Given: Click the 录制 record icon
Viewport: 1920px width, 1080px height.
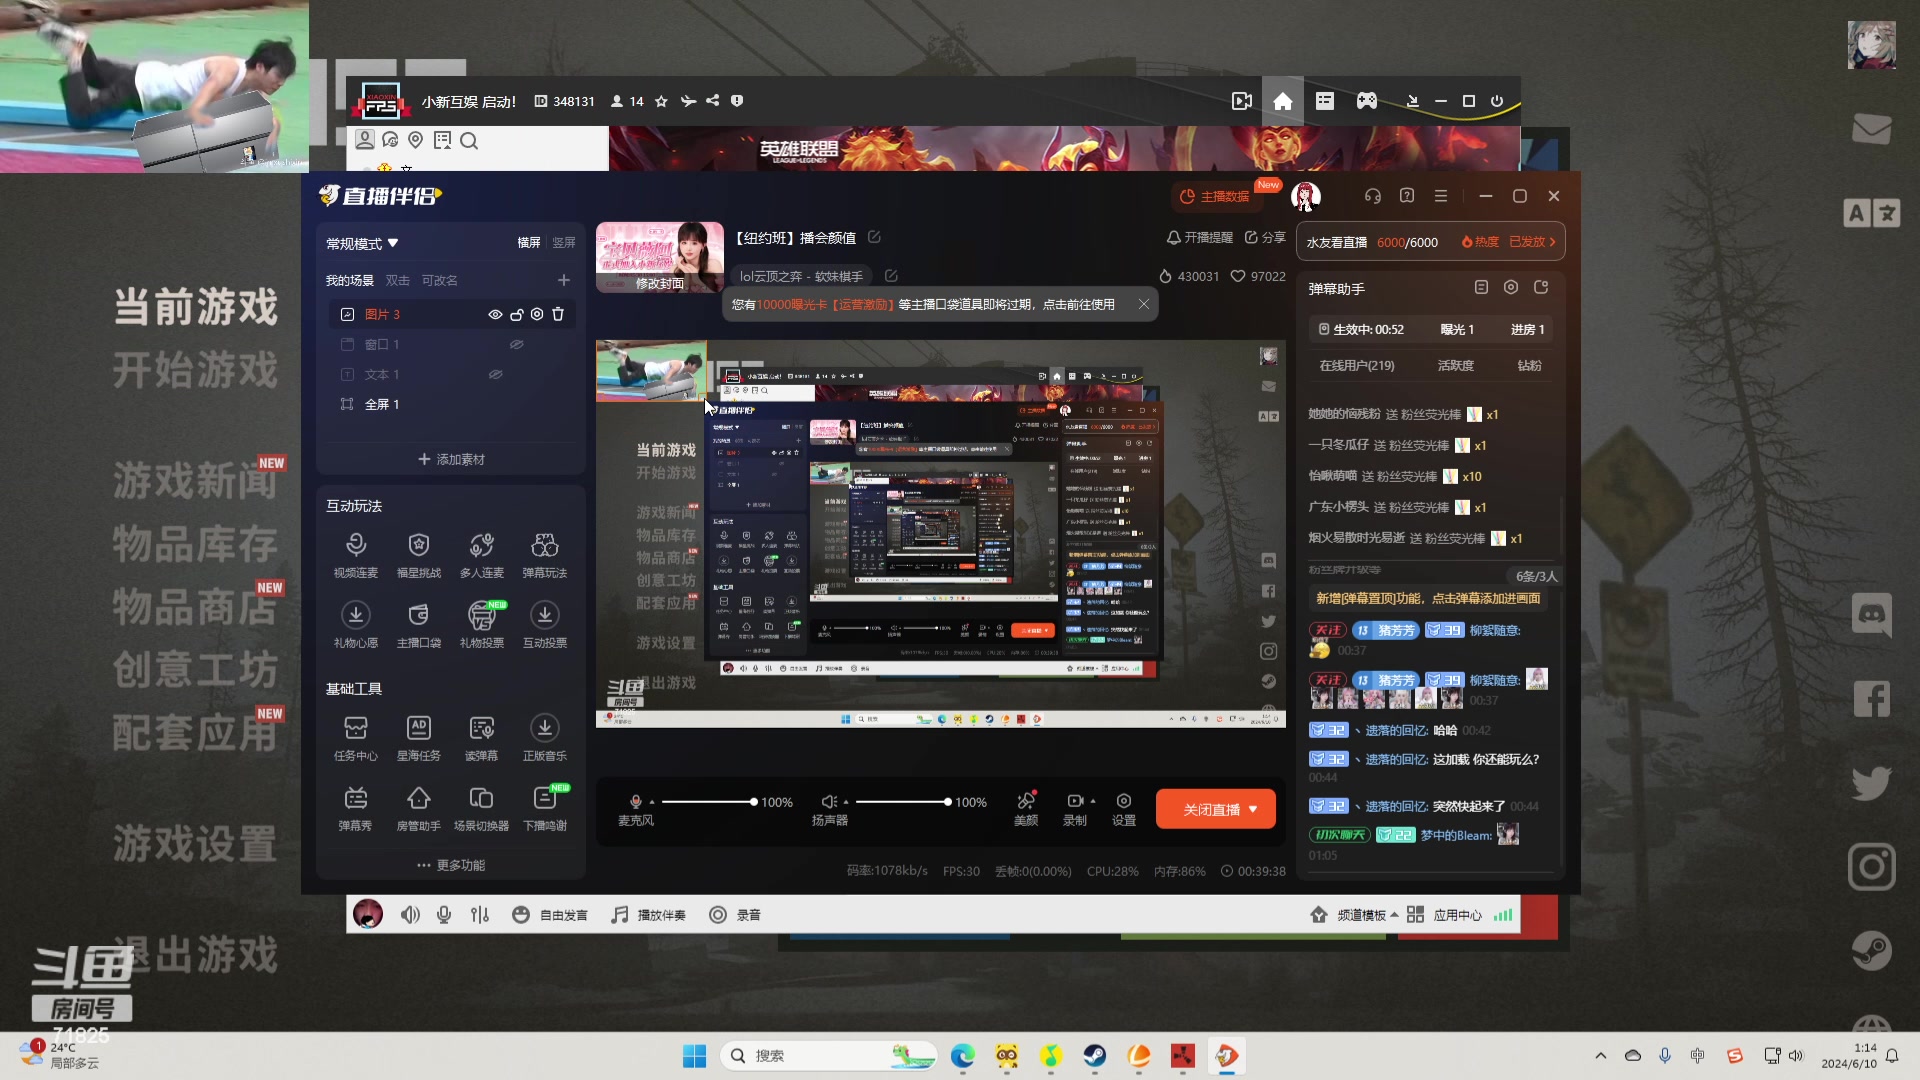Looking at the screenshot, I should 1074,801.
